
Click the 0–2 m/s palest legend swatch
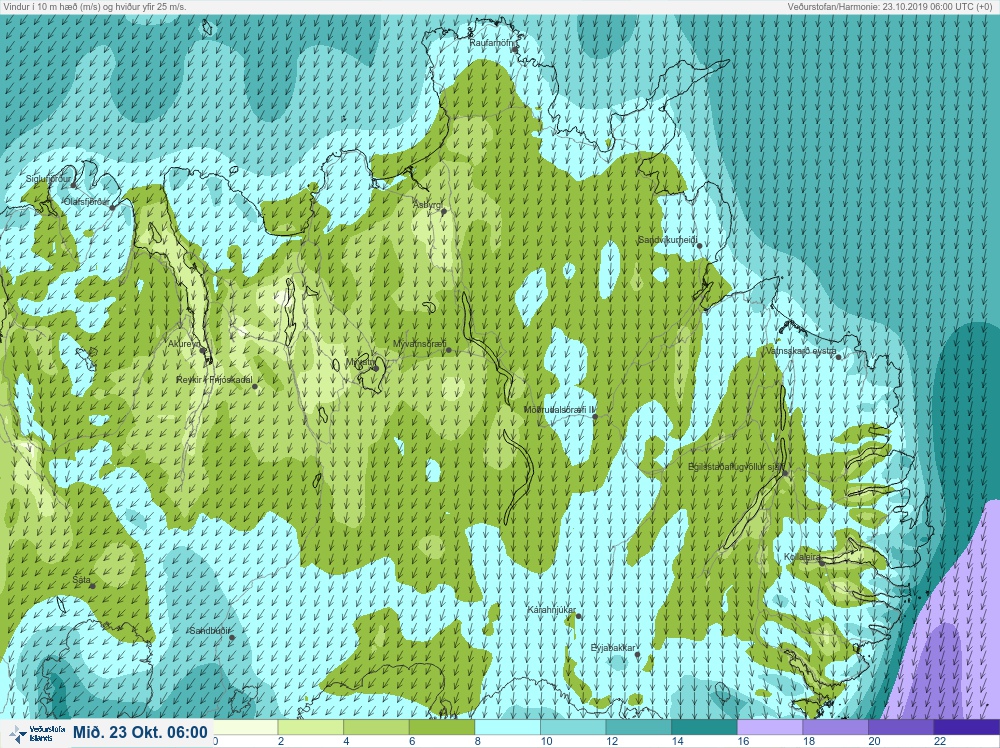point(246,727)
